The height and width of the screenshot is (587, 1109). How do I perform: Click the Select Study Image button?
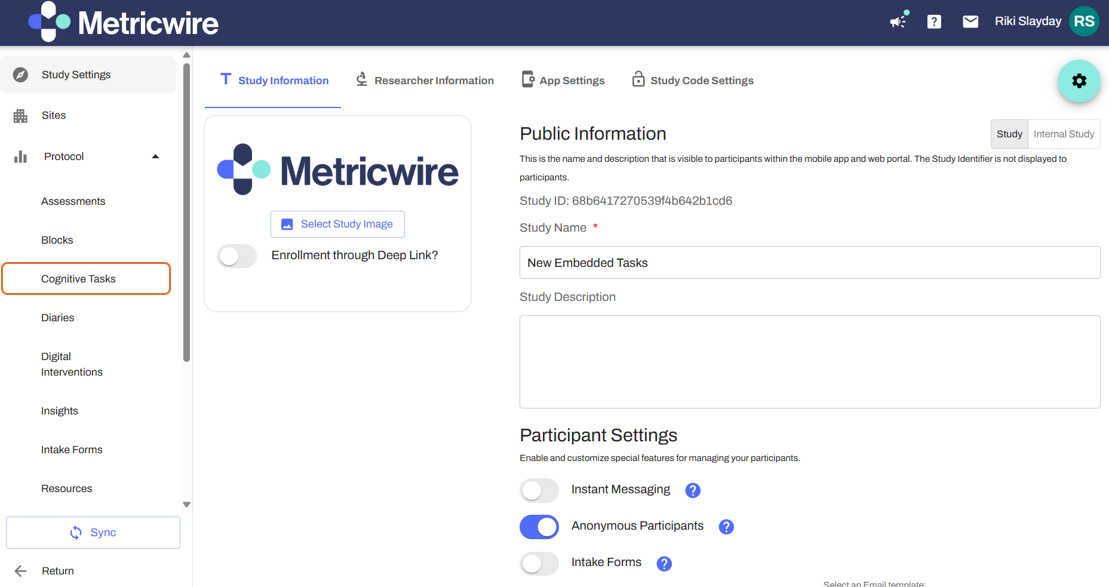click(x=337, y=224)
